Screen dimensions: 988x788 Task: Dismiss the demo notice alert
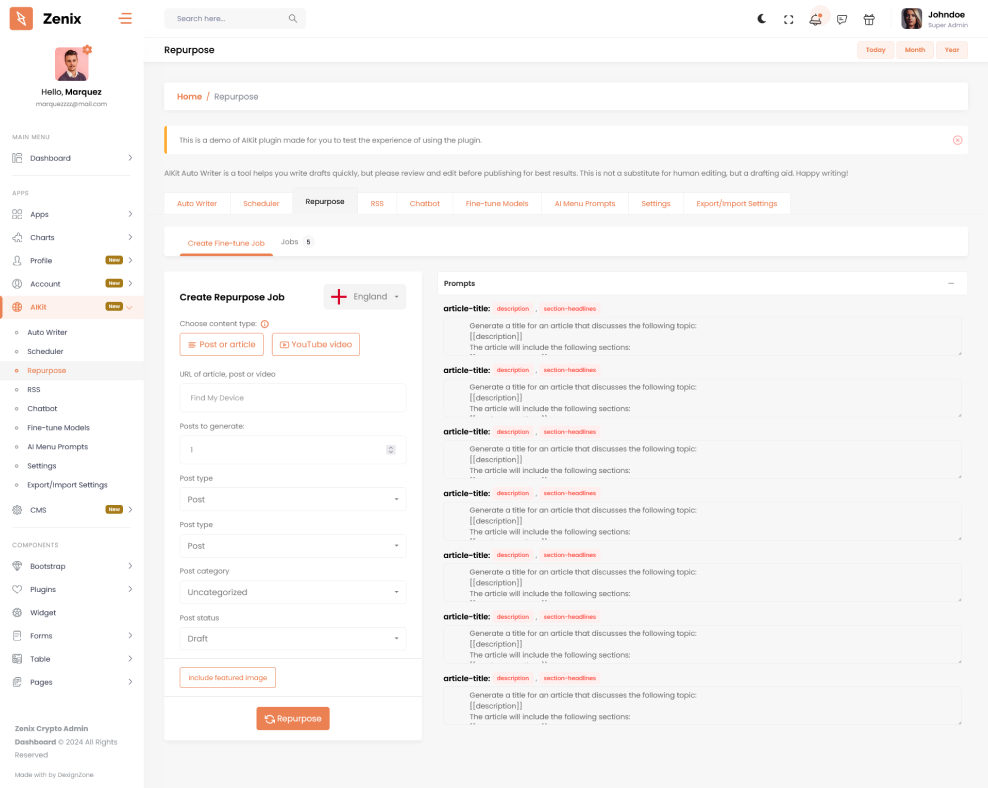point(957,140)
